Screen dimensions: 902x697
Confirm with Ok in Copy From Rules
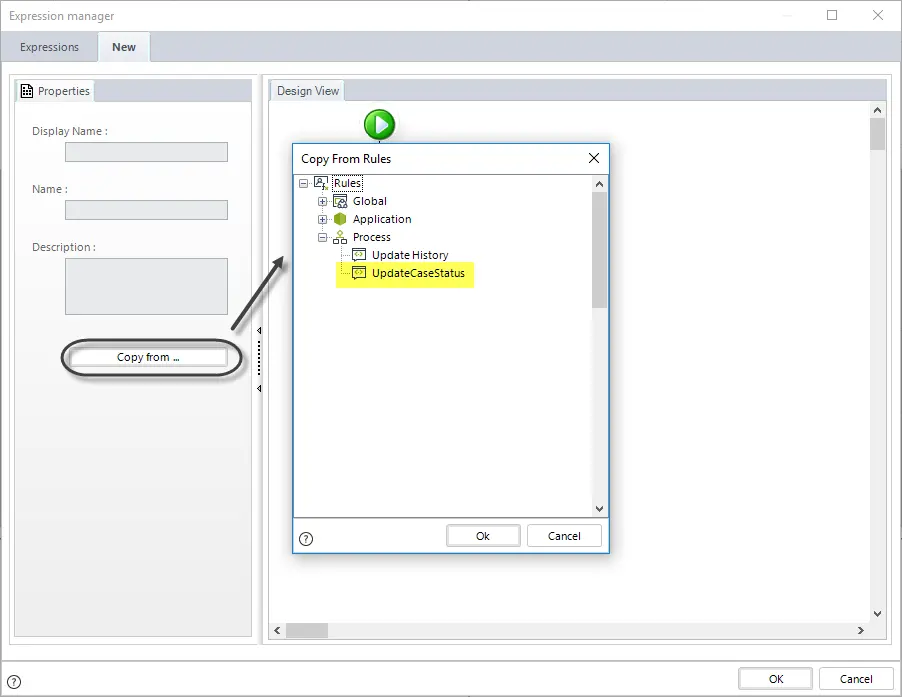[x=483, y=536]
